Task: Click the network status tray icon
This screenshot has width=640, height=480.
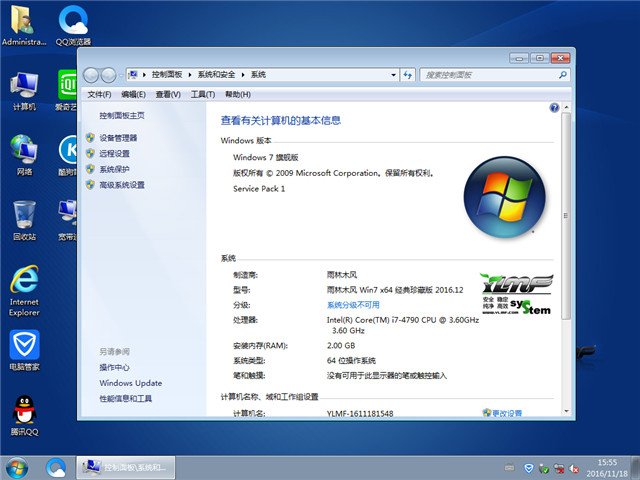Action: [x=559, y=468]
